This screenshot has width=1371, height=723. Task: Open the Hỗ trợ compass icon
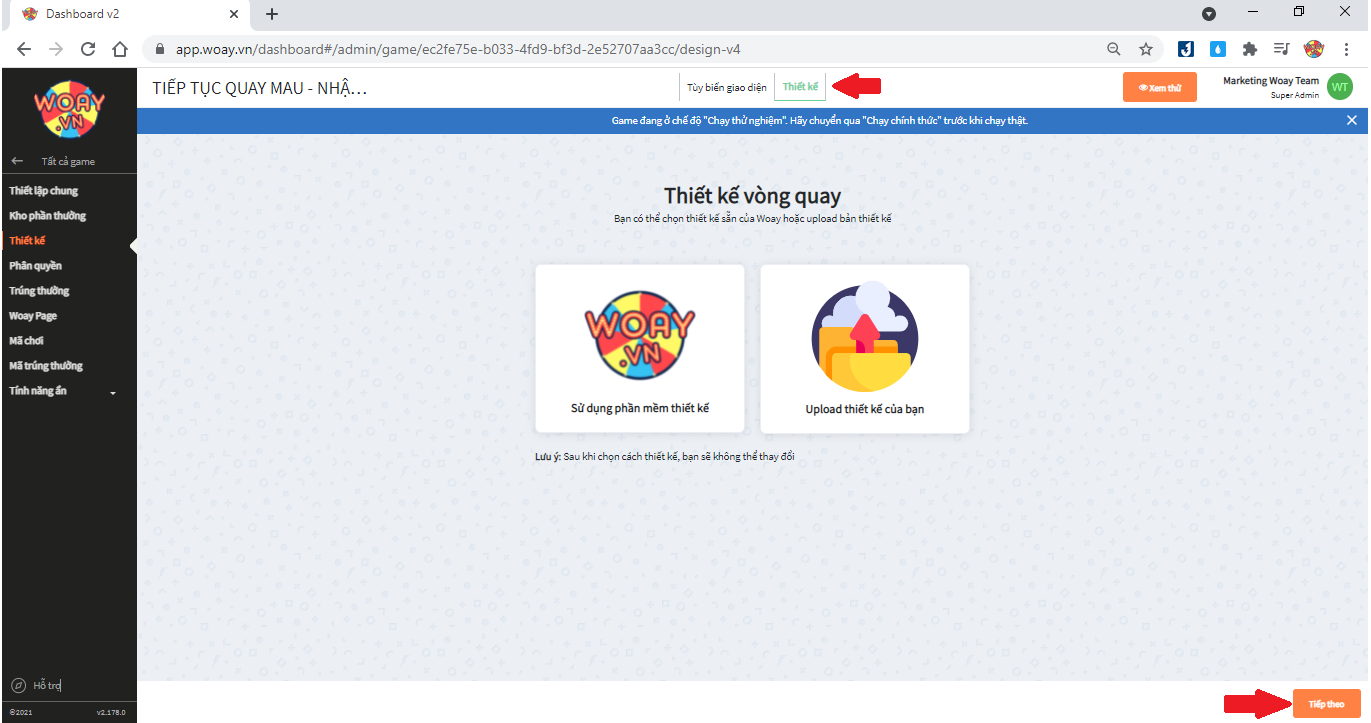pos(18,685)
